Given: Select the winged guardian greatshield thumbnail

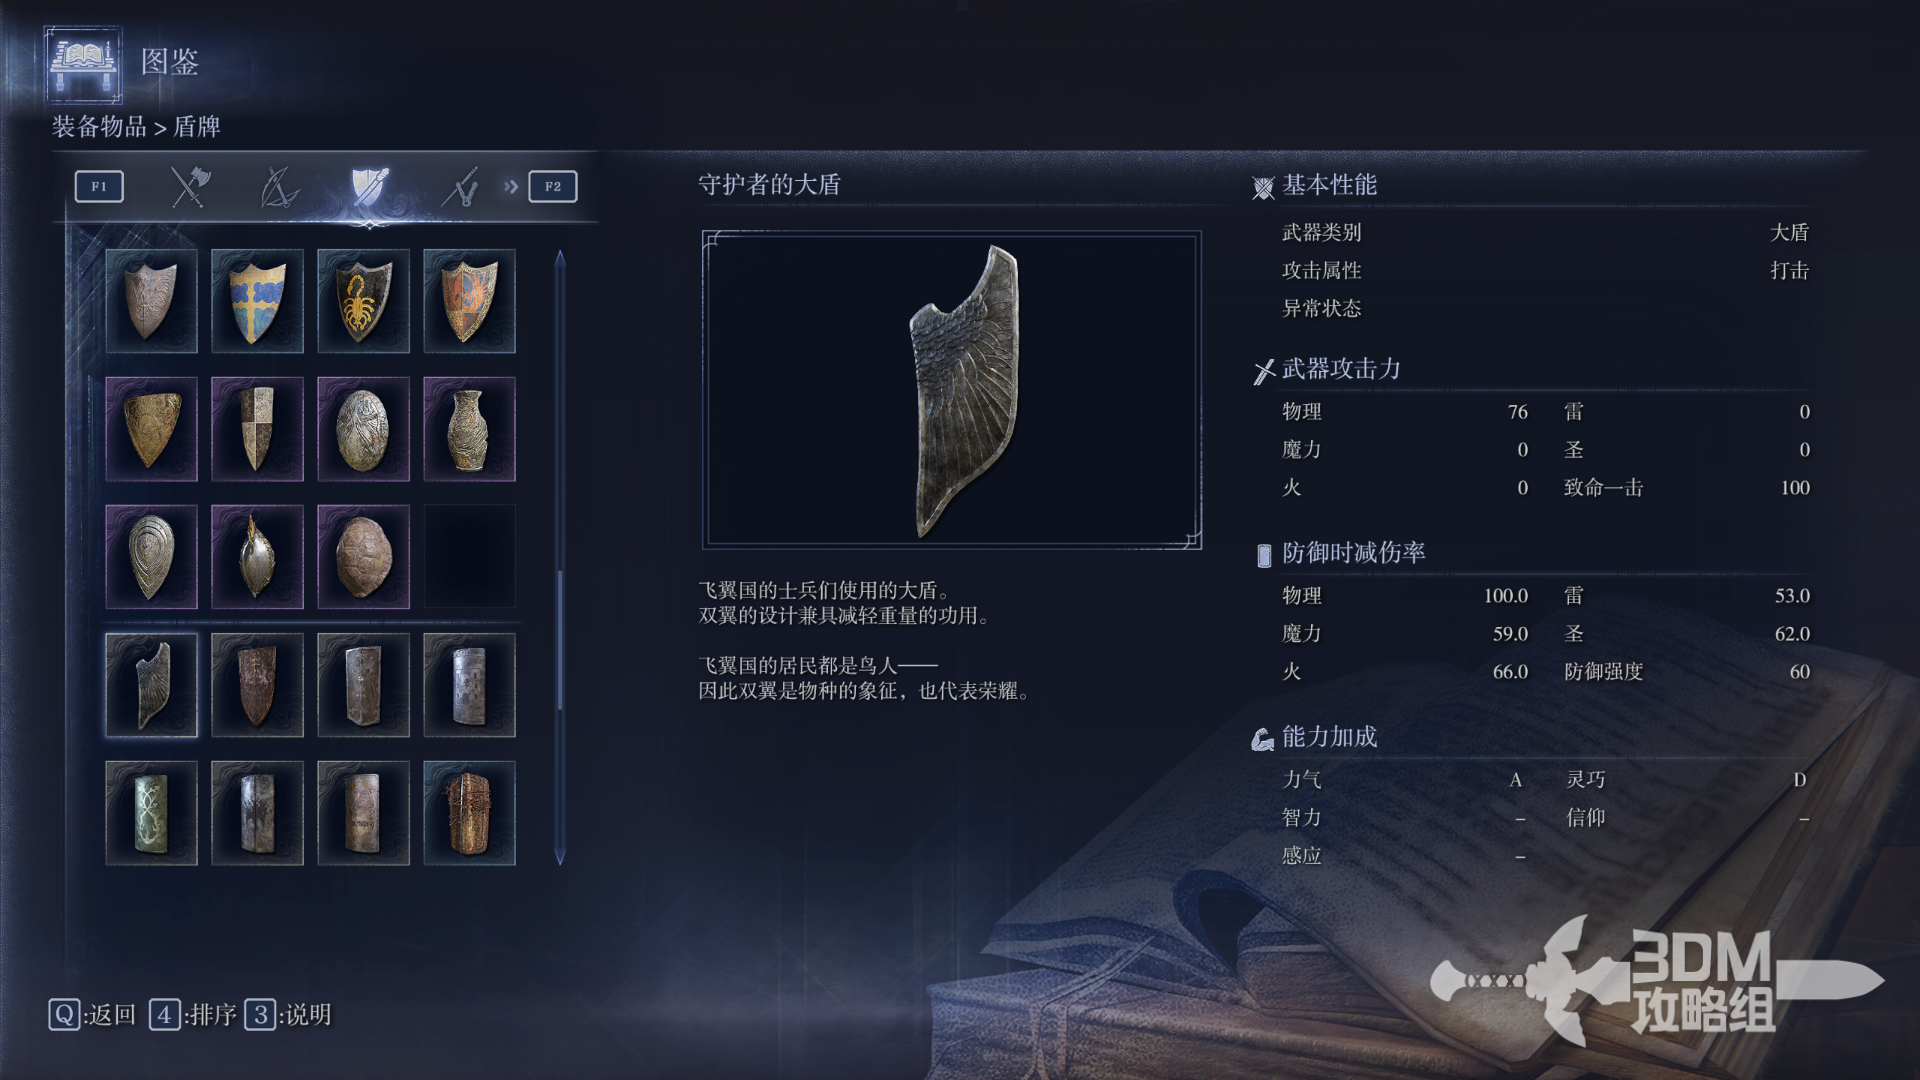Looking at the screenshot, I should point(151,685).
